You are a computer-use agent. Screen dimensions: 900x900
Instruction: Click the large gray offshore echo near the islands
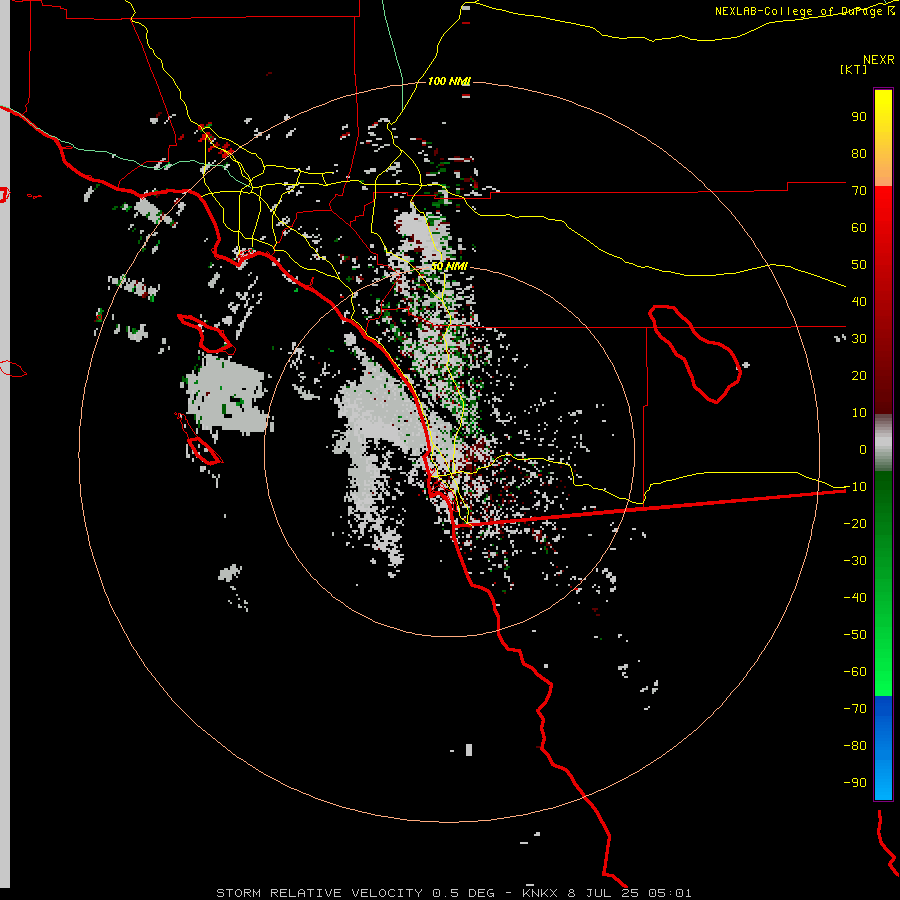226,394
